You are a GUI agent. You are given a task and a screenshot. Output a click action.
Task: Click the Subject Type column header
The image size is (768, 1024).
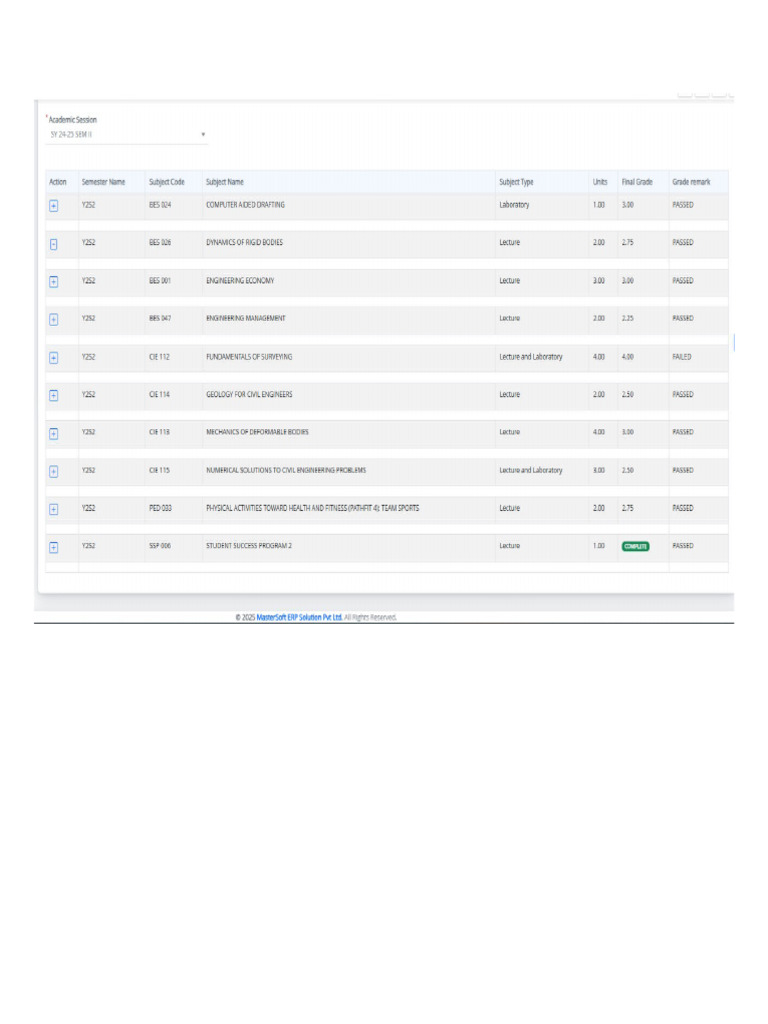516,182
